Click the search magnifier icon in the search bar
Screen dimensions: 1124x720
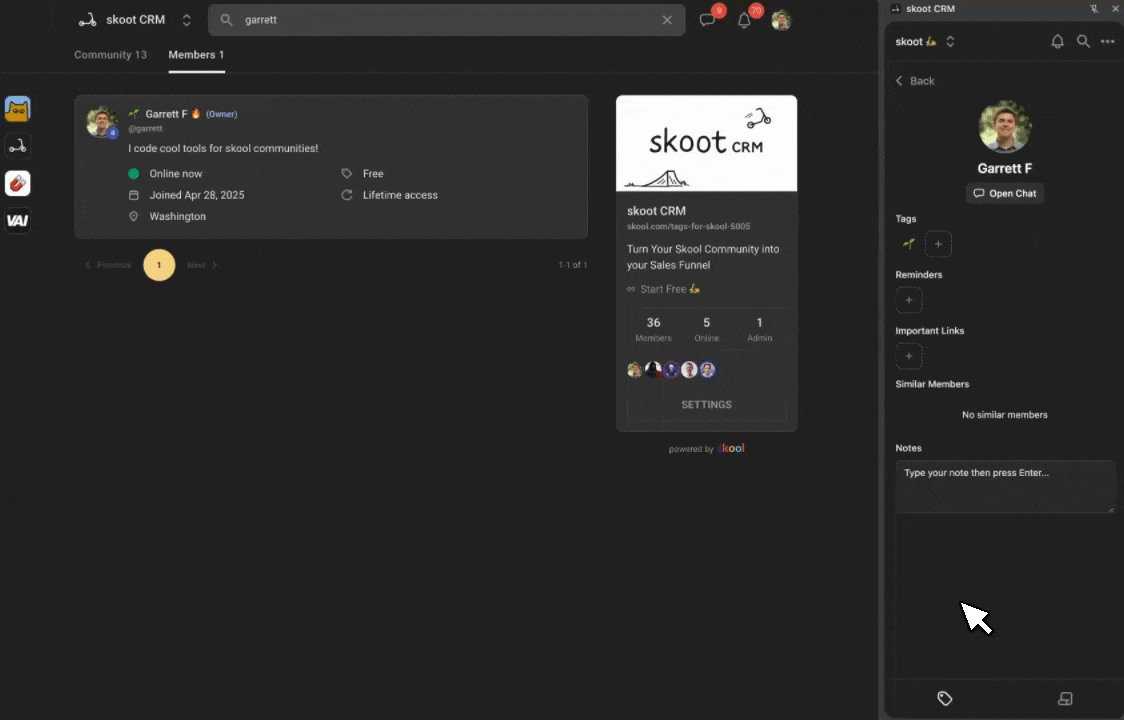[227, 20]
